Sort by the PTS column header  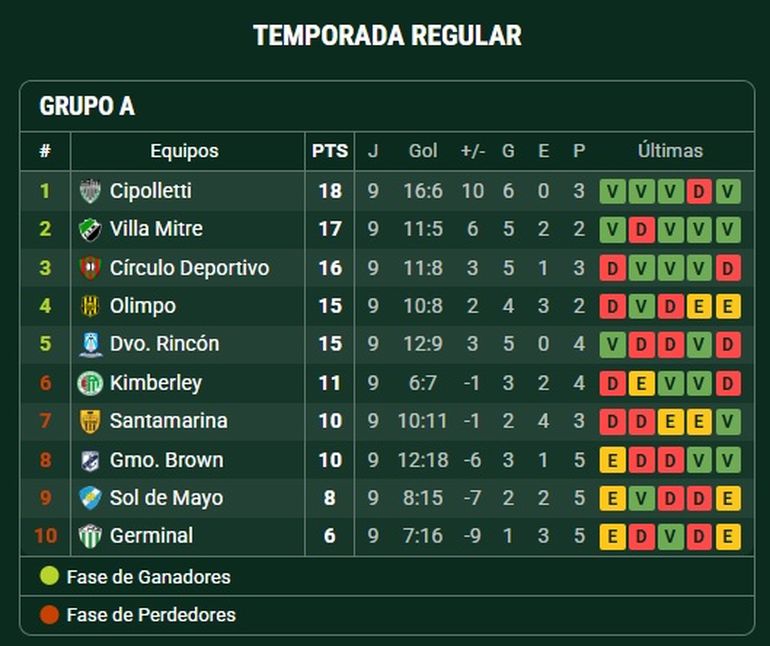[330, 151]
